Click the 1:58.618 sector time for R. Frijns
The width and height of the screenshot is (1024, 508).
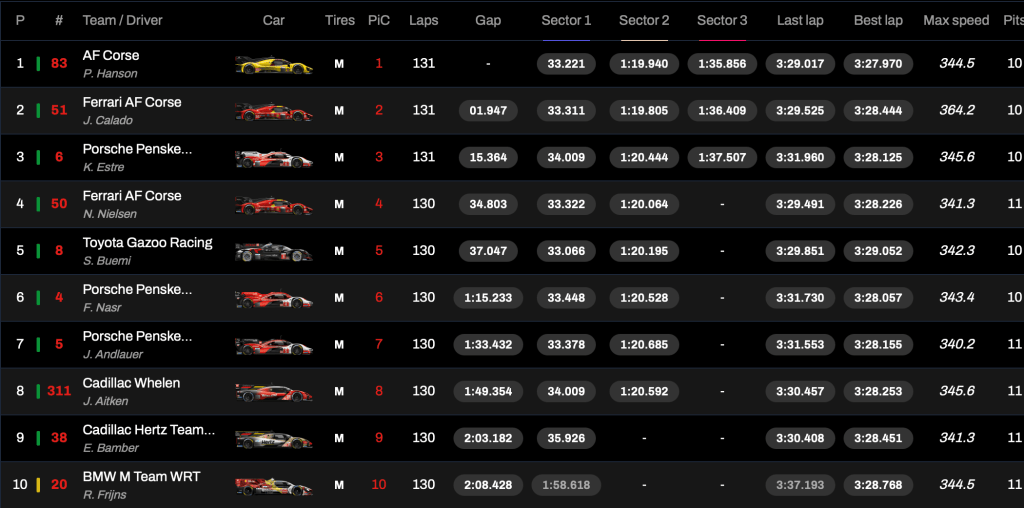pos(566,485)
